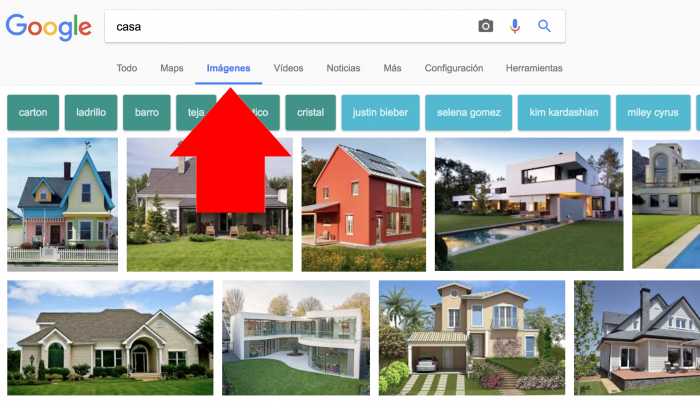Open the colorful Up-style house image
Image resolution: width=700 pixels, height=402 pixels.
(x=62, y=205)
